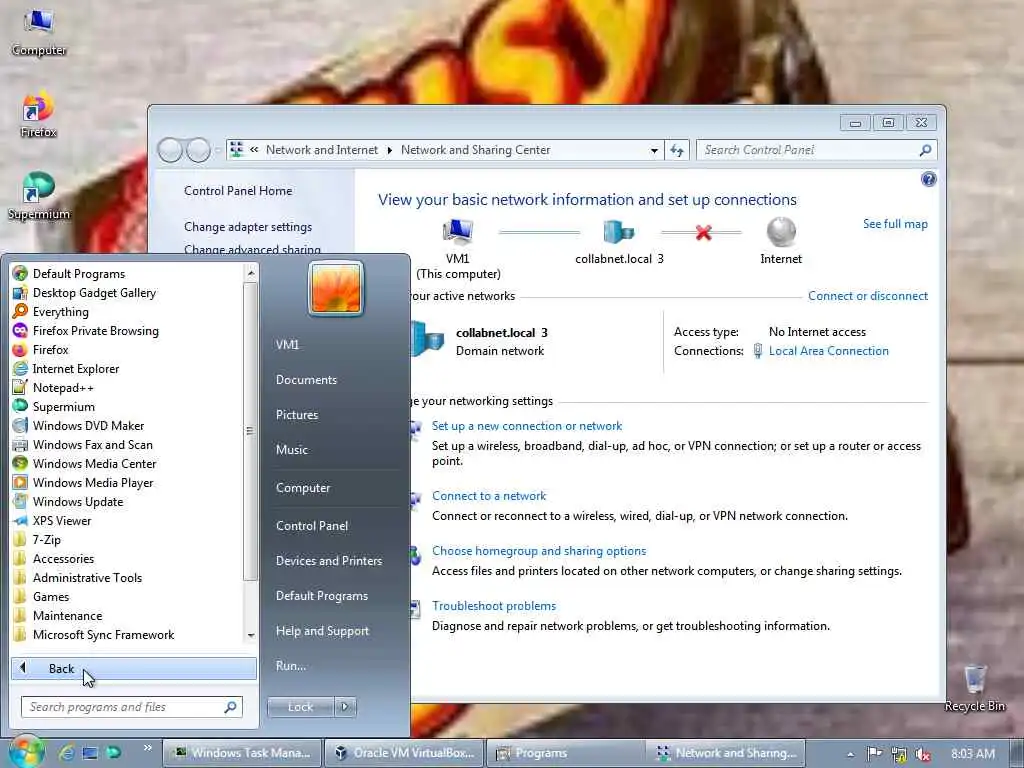Open Change adapter settings in sidebar
1024x768 pixels.
(248, 226)
